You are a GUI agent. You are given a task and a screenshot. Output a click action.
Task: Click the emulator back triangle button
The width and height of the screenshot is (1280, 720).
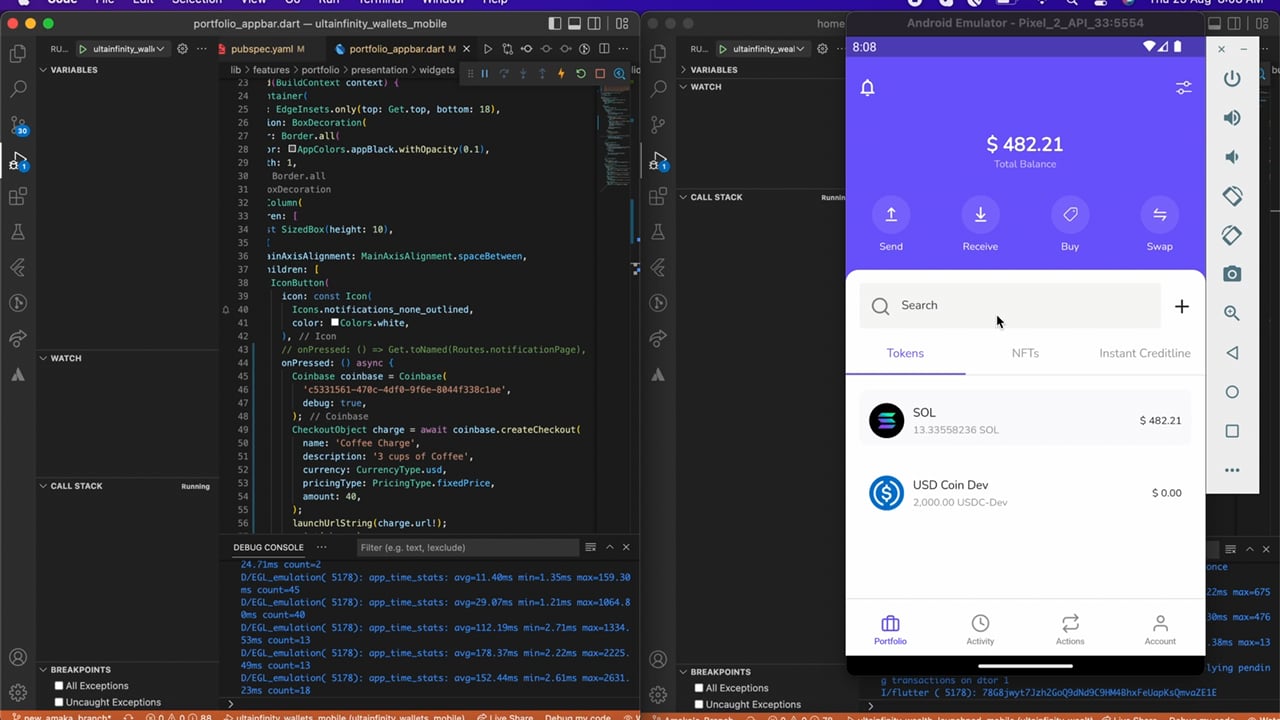[x=1232, y=352]
